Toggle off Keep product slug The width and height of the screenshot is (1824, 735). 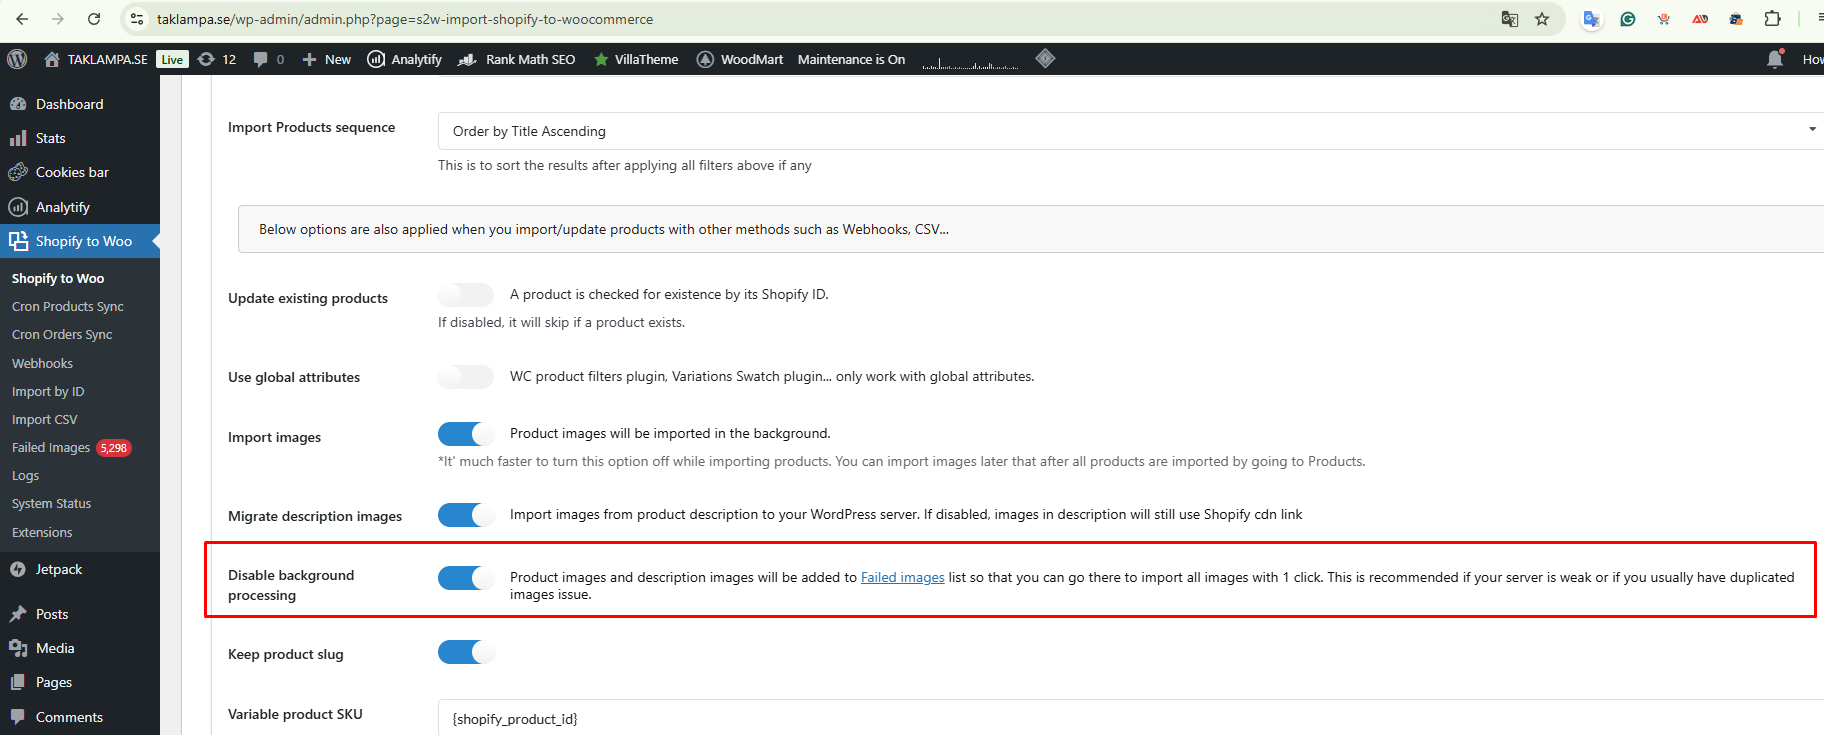(x=466, y=653)
